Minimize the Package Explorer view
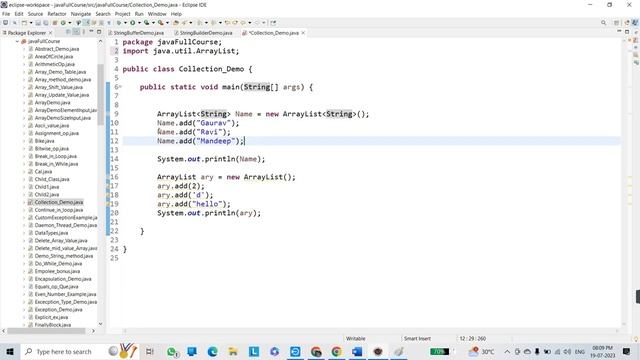The width and height of the screenshot is (640, 360). click(91, 32)
